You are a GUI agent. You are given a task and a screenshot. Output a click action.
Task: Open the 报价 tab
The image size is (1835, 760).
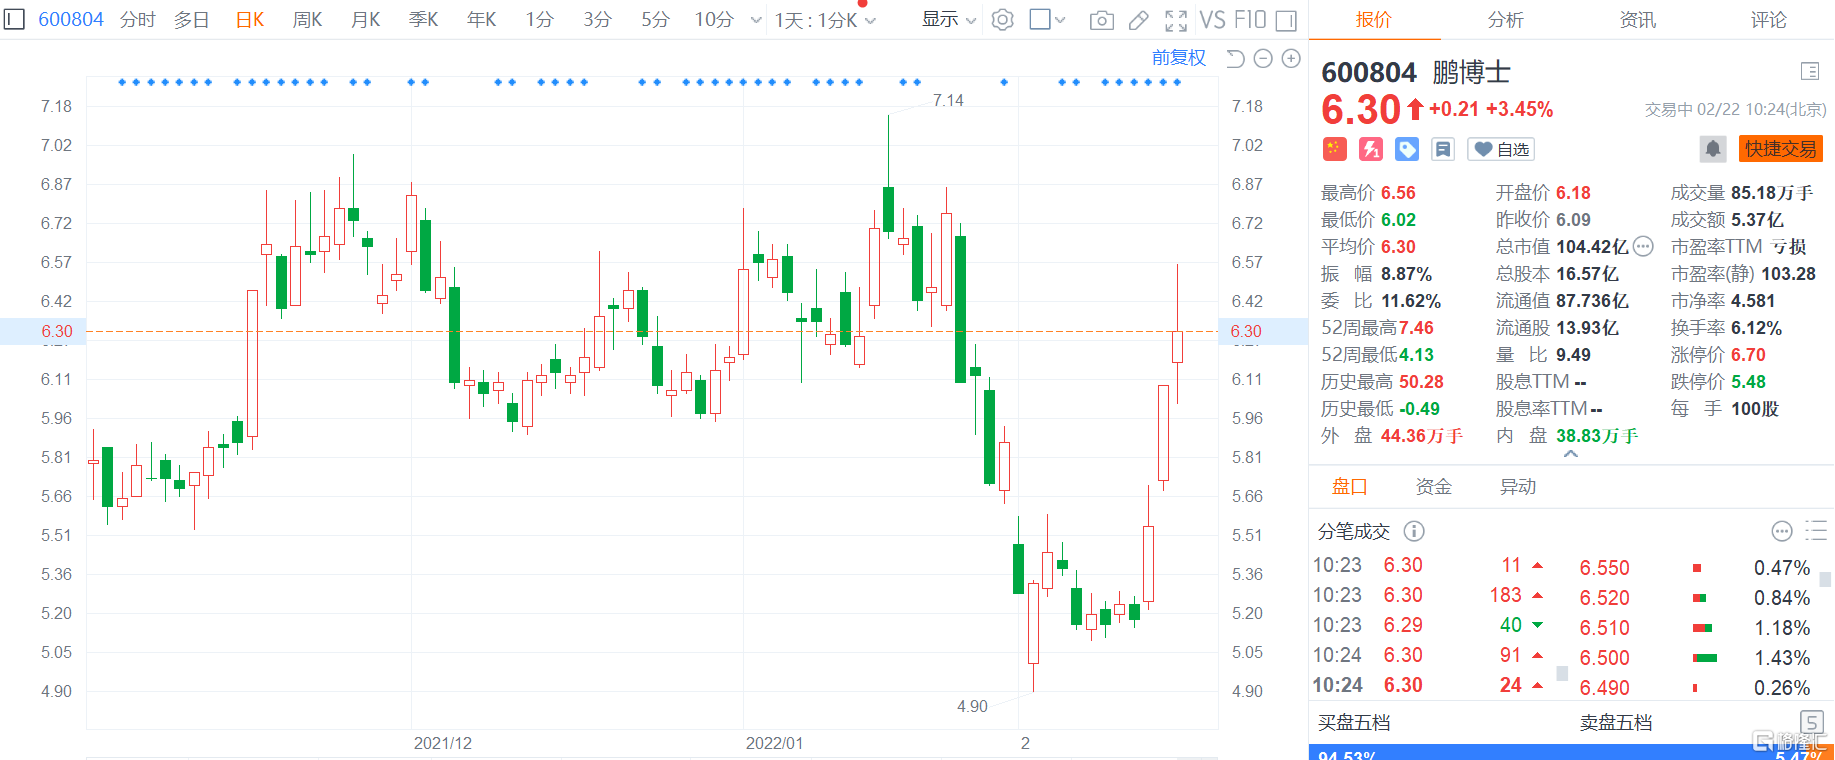(1373, 20)
